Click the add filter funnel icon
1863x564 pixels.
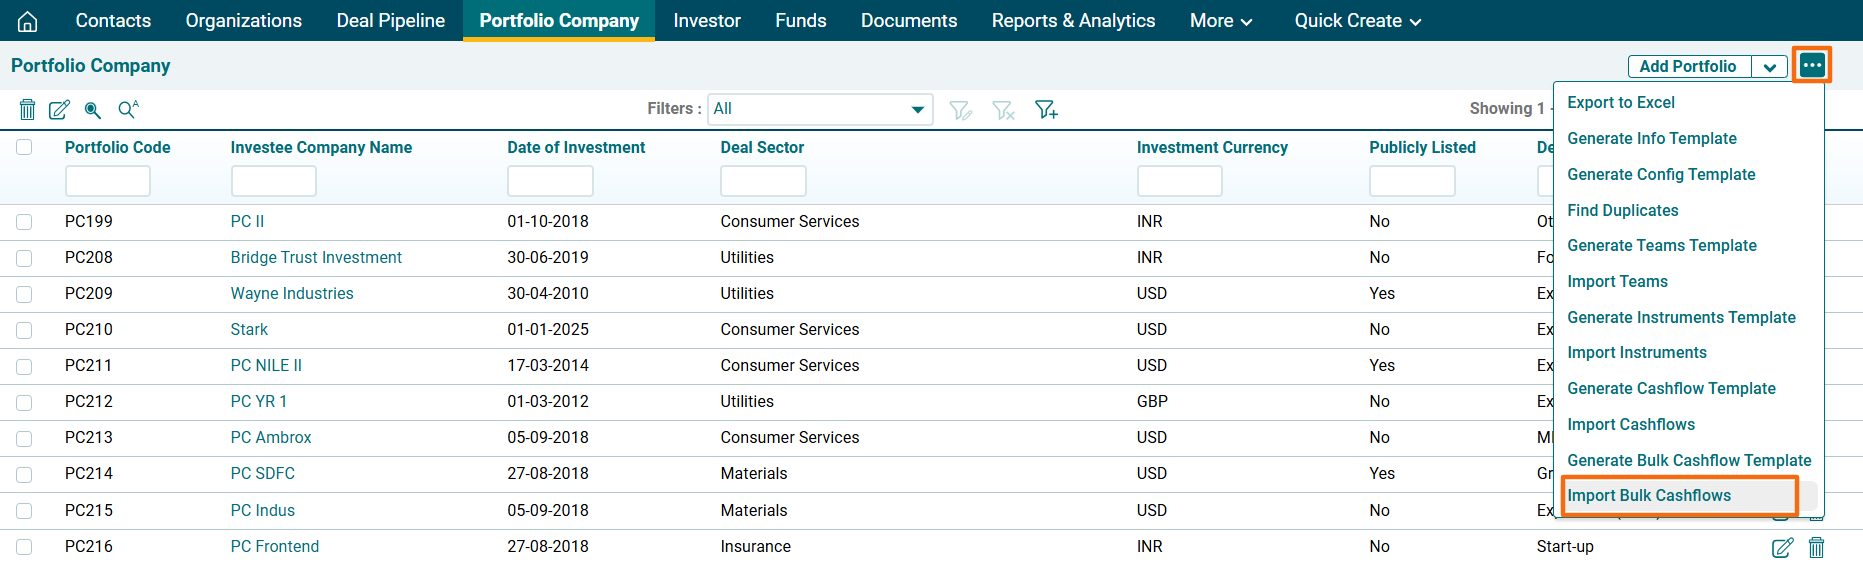1046,109
